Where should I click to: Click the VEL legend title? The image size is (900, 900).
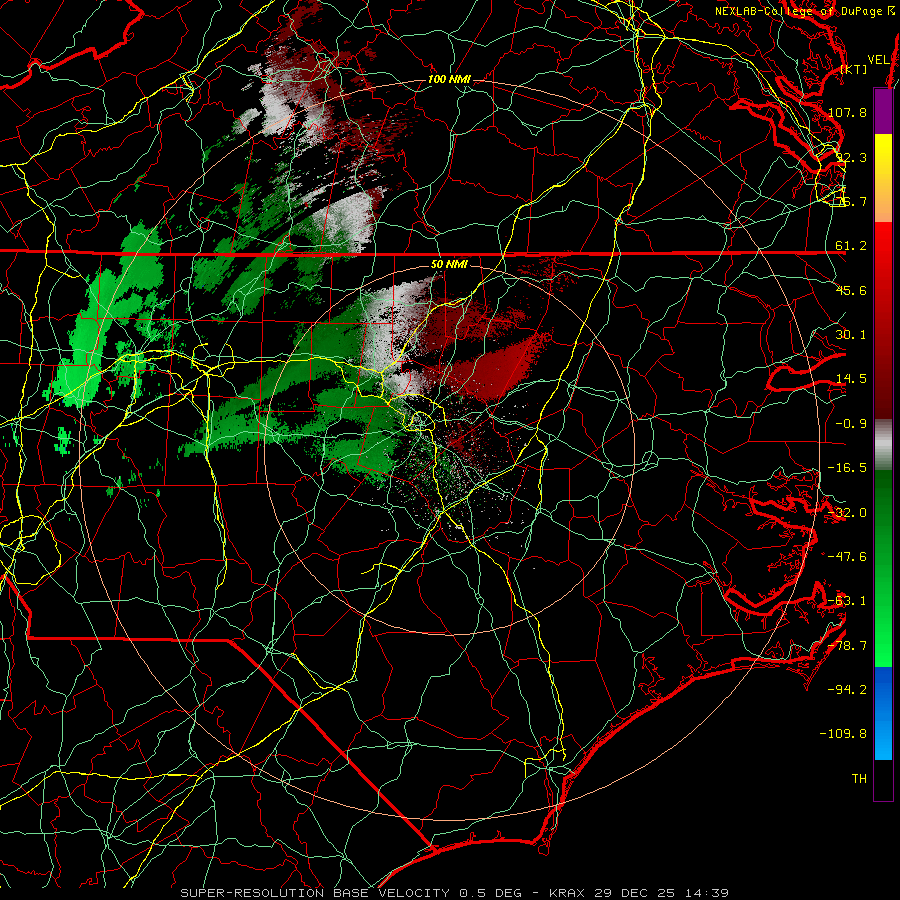[878, 60]
